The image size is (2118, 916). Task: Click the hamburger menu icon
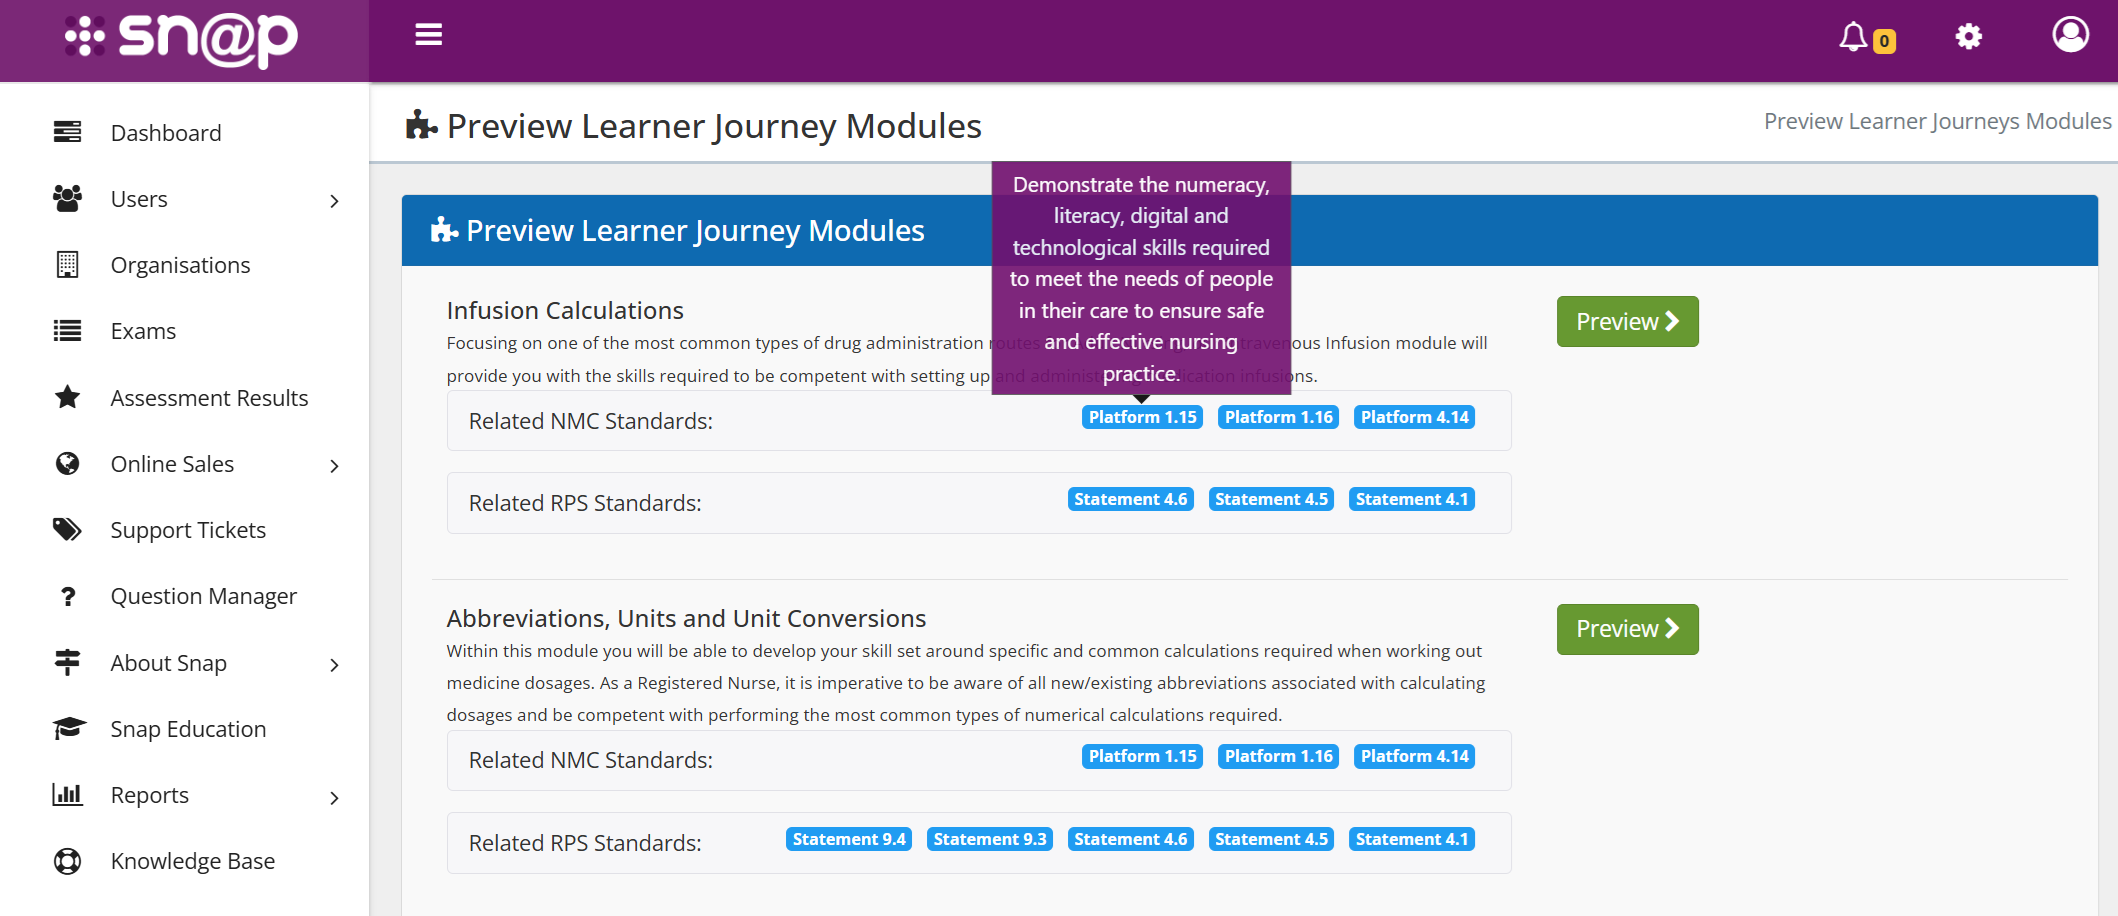click(428, 35)
